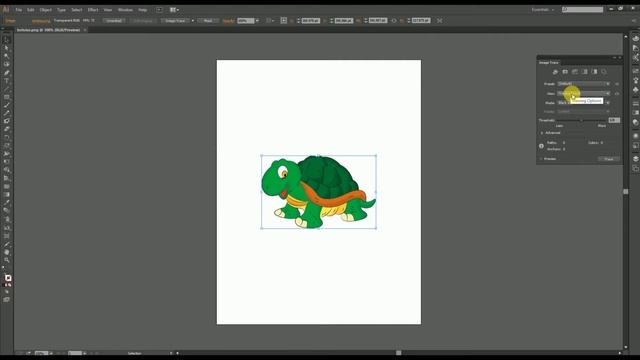Image resolution: width=640 pixels, height=360 pixels.
Task: Open the View dropdown in Image Trace
Action: (x=584, y=93)
